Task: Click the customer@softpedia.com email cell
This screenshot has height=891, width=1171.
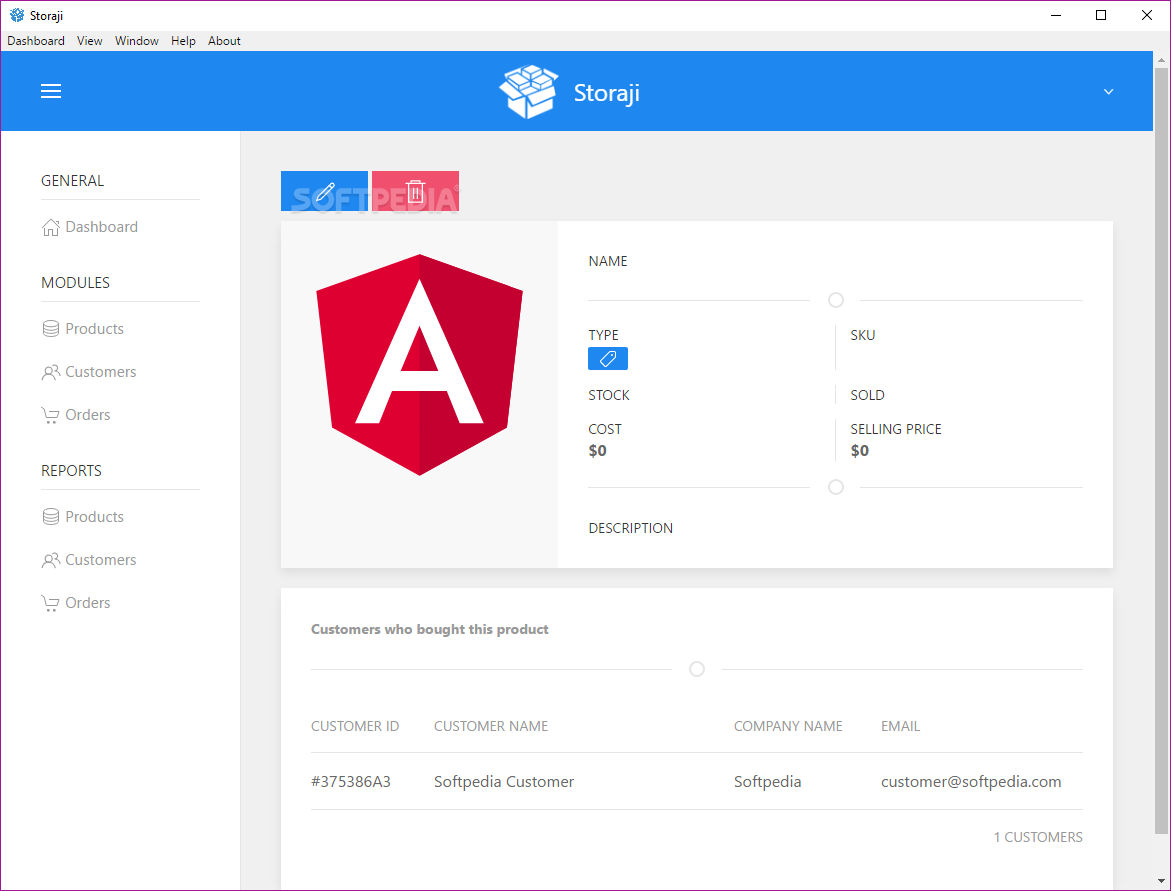Action: click(x=971, y=782)
